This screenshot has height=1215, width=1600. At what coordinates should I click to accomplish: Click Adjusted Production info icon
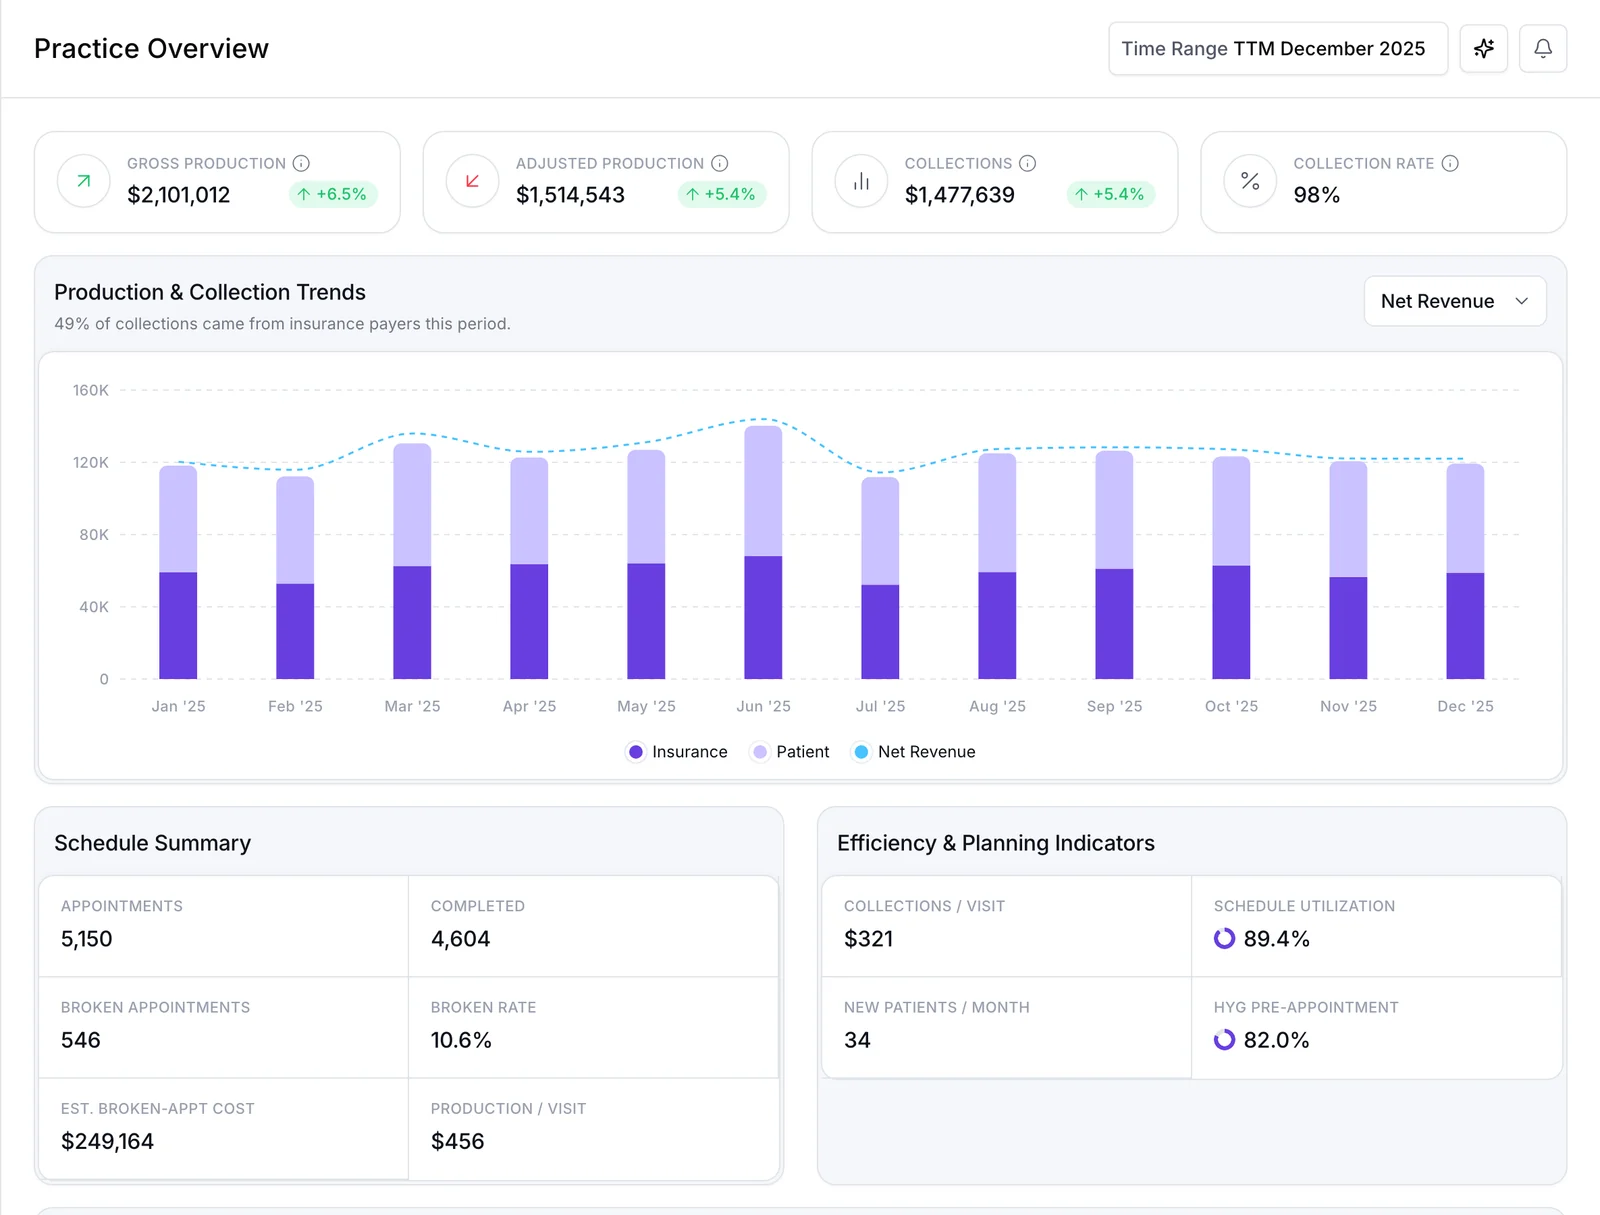point(719,163)
